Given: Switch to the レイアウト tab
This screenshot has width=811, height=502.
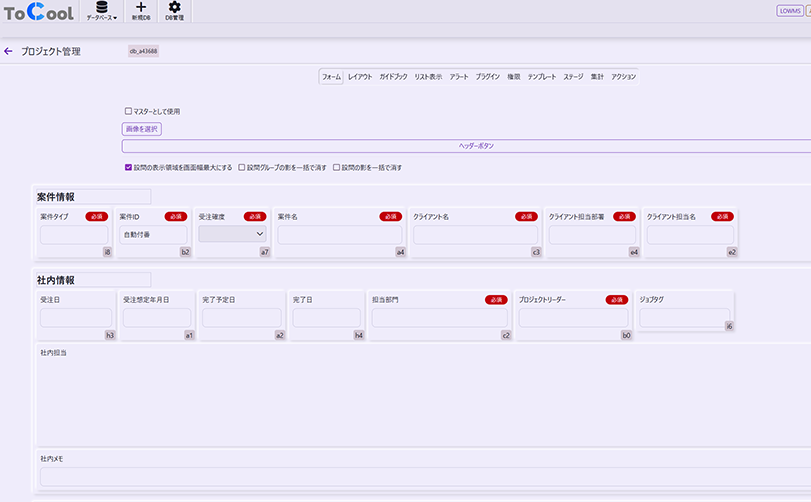Looking at the screenshot, I should (360, 76).
